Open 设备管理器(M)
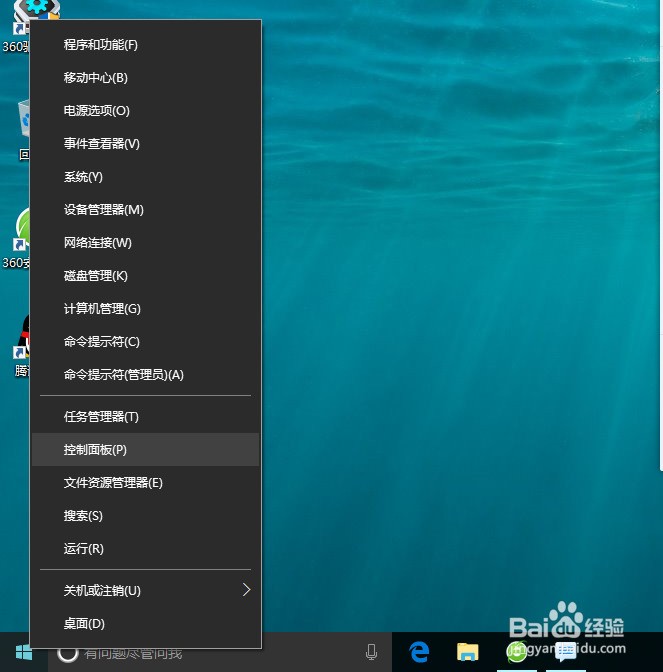This screenshot has height=672, width=663. [x=145, y=210]
